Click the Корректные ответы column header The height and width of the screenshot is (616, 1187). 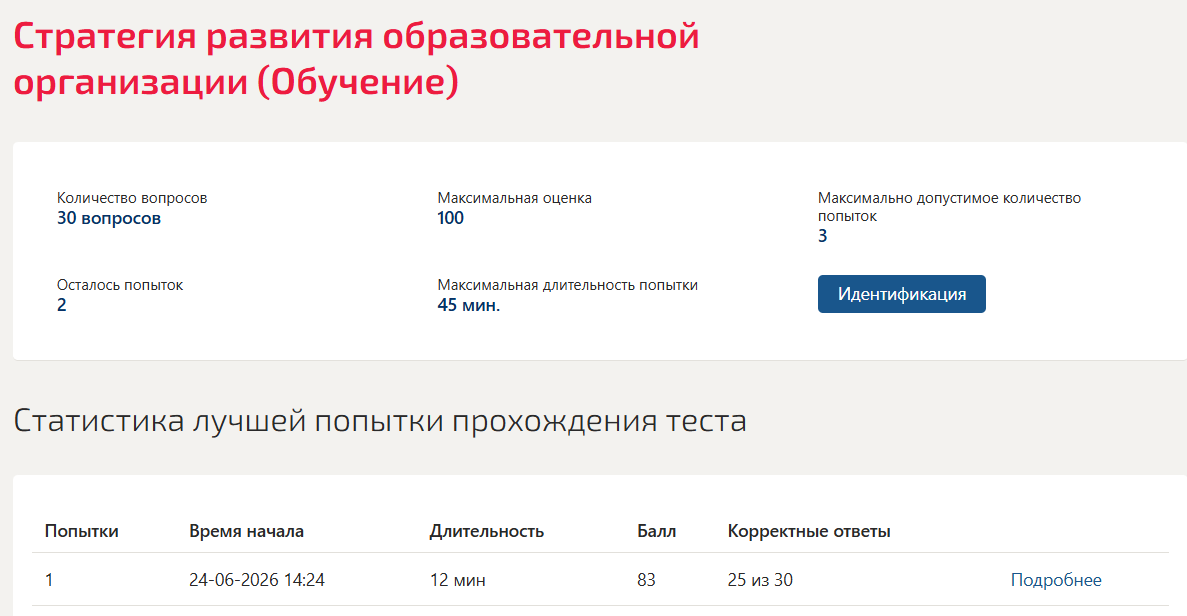tap(808, 531)
